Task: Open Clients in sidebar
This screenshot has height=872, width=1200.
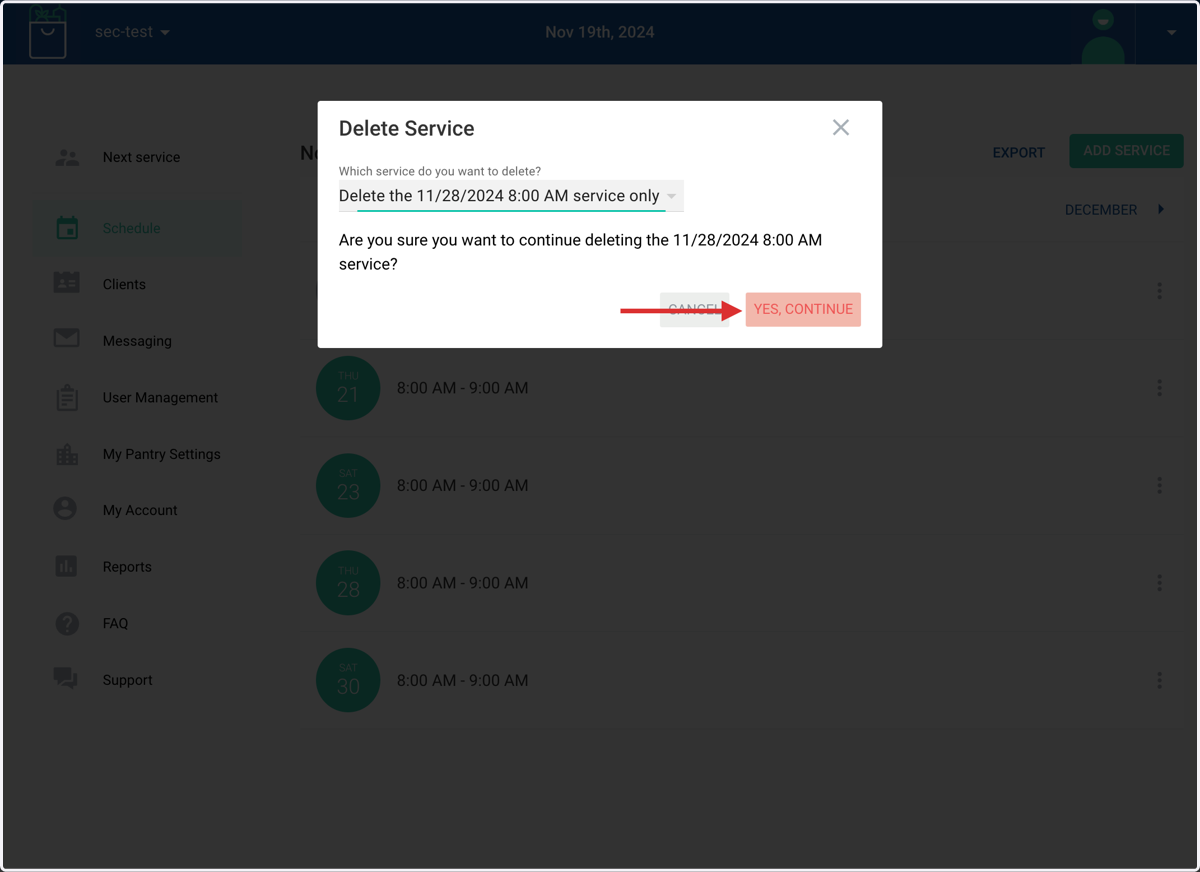Action: (124, 284)
